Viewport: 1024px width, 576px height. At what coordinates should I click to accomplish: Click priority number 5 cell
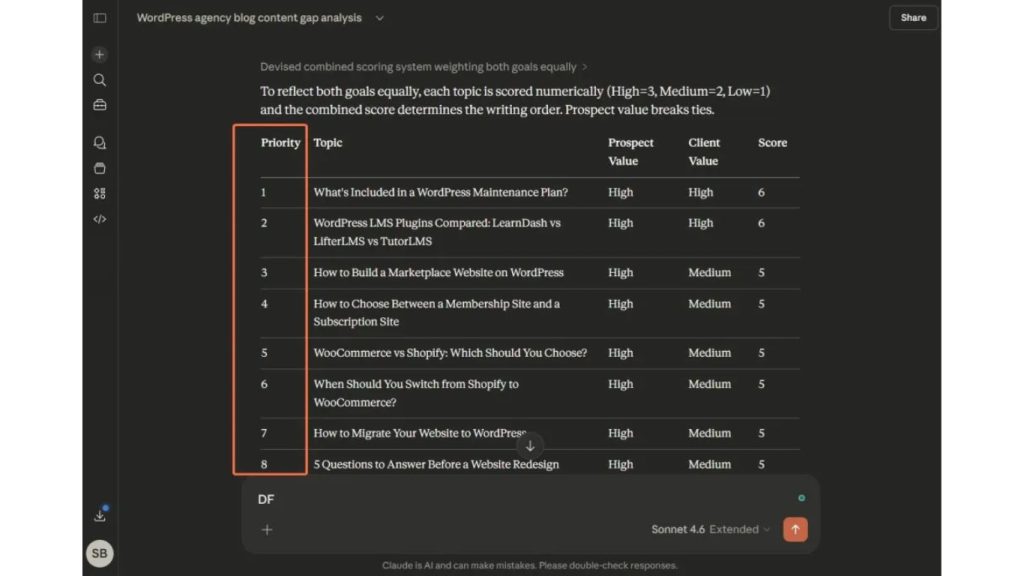pos(264,353)
